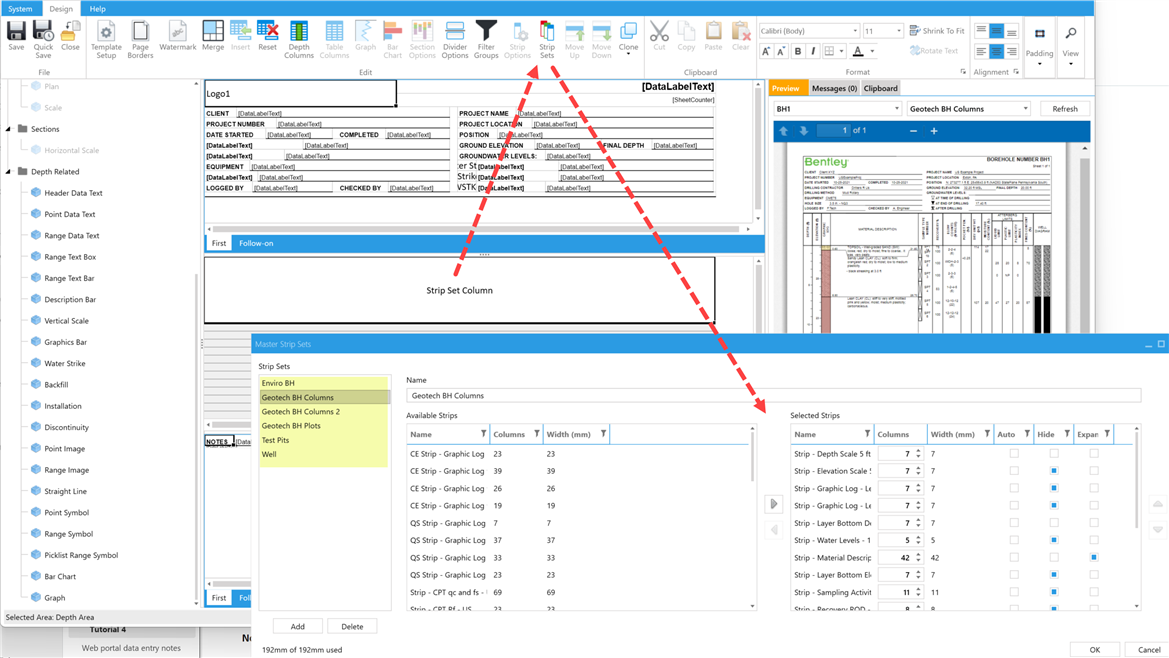Open Page Borders settings
This screenshot has height=658, width=1169.
pos(140,39)
